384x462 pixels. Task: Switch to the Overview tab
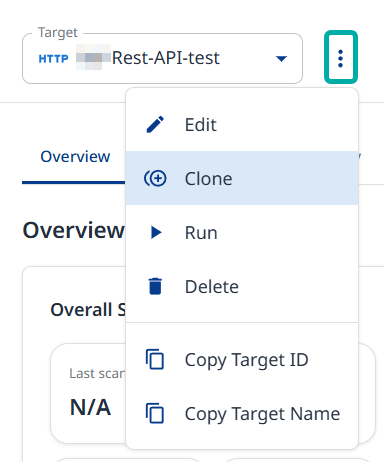pos(75,157)
